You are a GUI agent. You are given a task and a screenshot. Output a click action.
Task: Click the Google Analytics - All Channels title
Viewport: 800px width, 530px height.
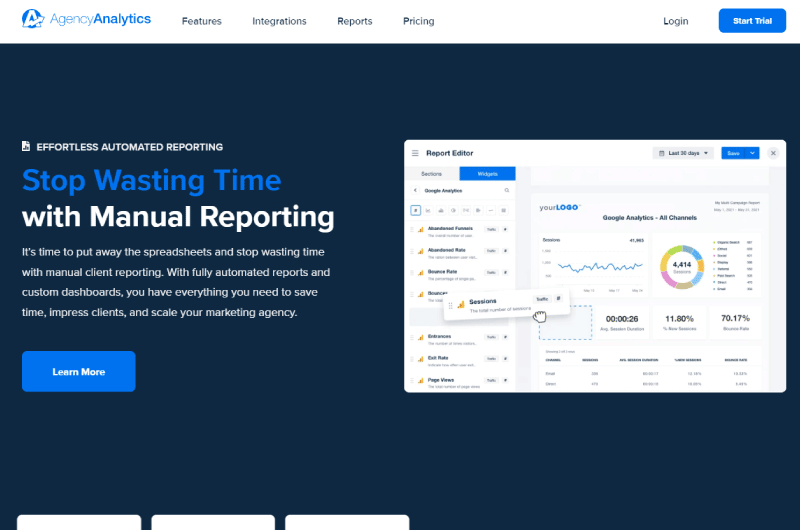[649, 217]
